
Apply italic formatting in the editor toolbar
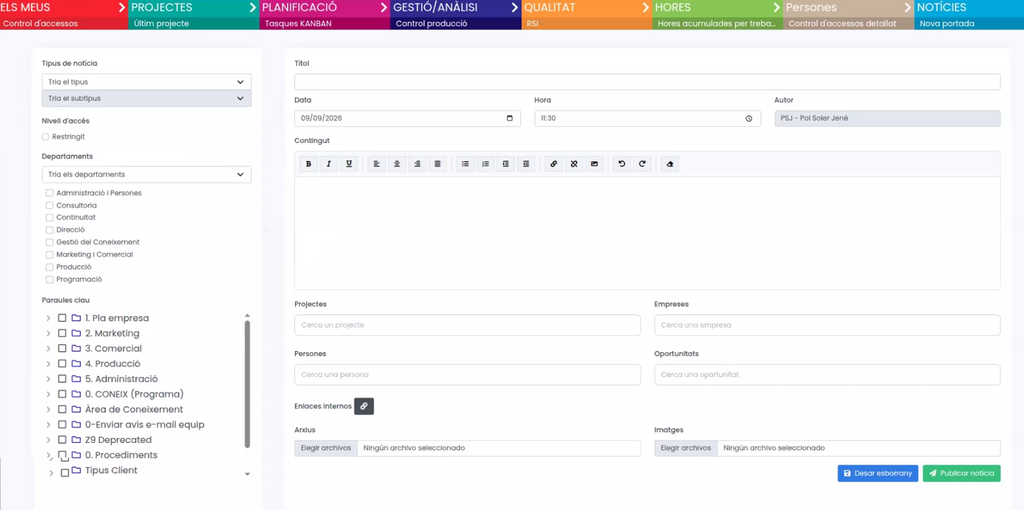coord(328,164)
